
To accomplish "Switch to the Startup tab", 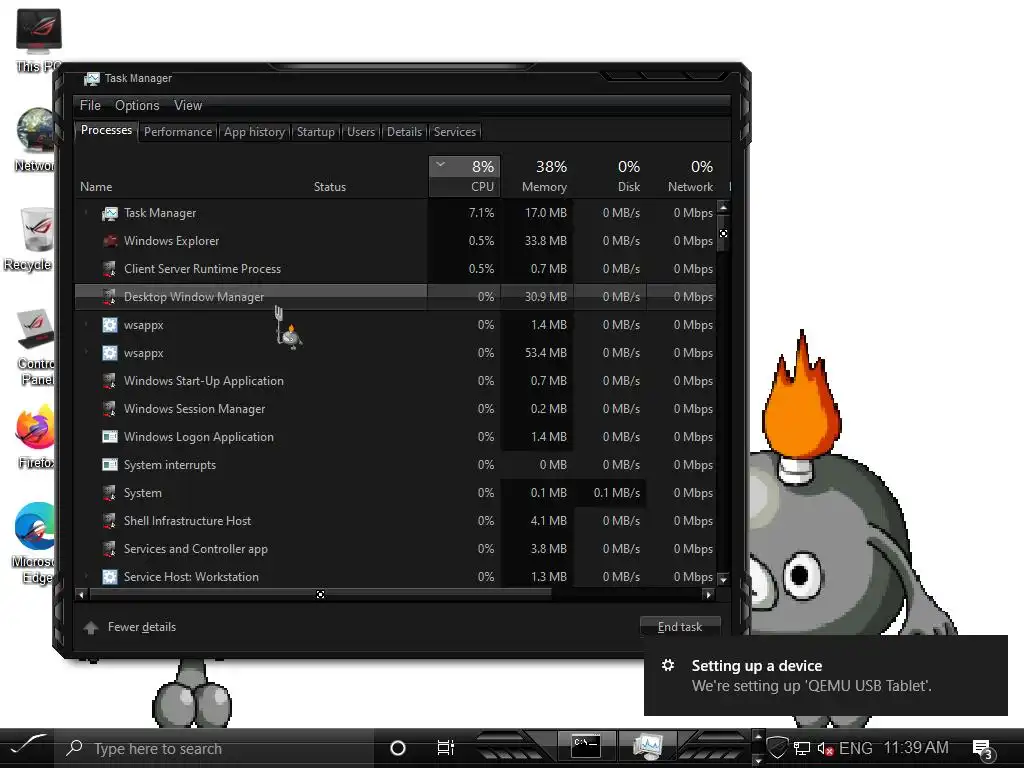I will pos(315,132).
